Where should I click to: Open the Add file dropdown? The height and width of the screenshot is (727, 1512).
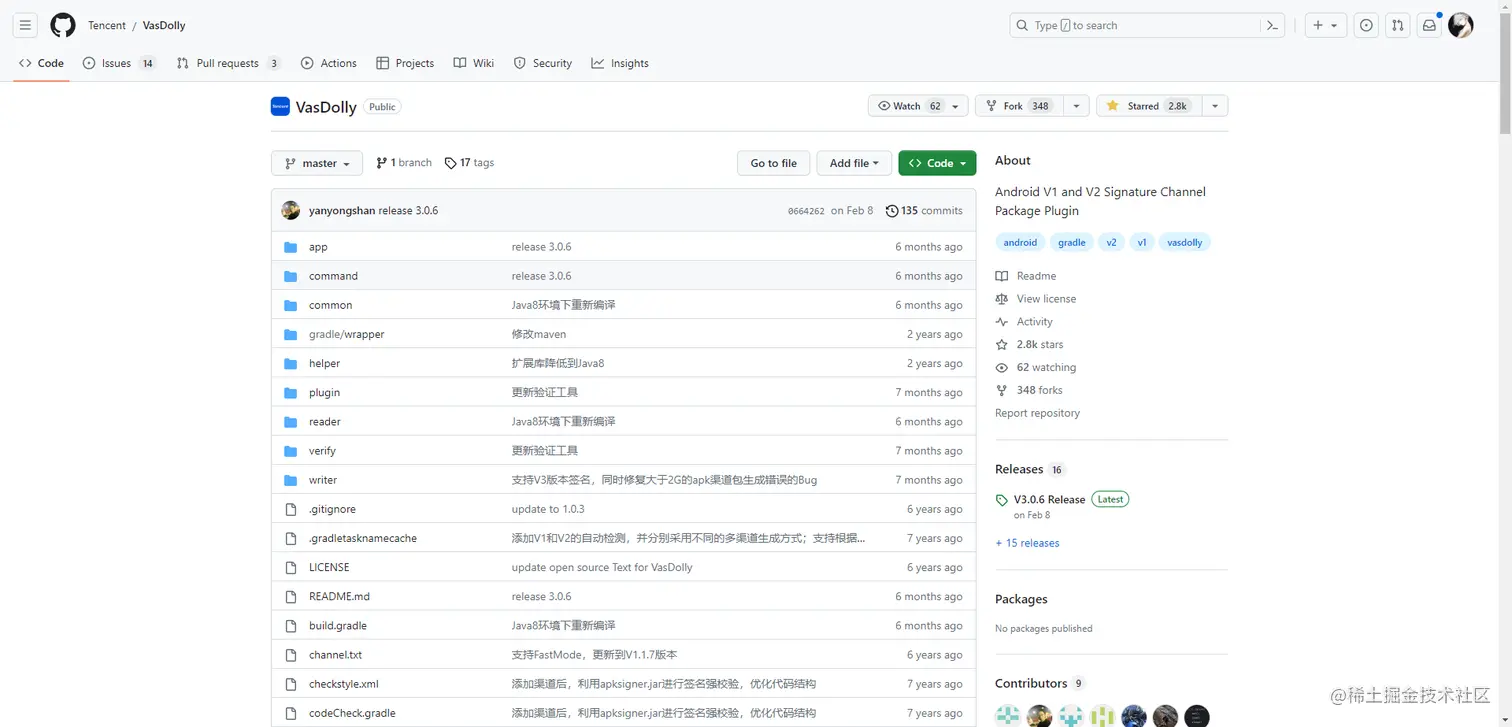click(x=853, y=163)
